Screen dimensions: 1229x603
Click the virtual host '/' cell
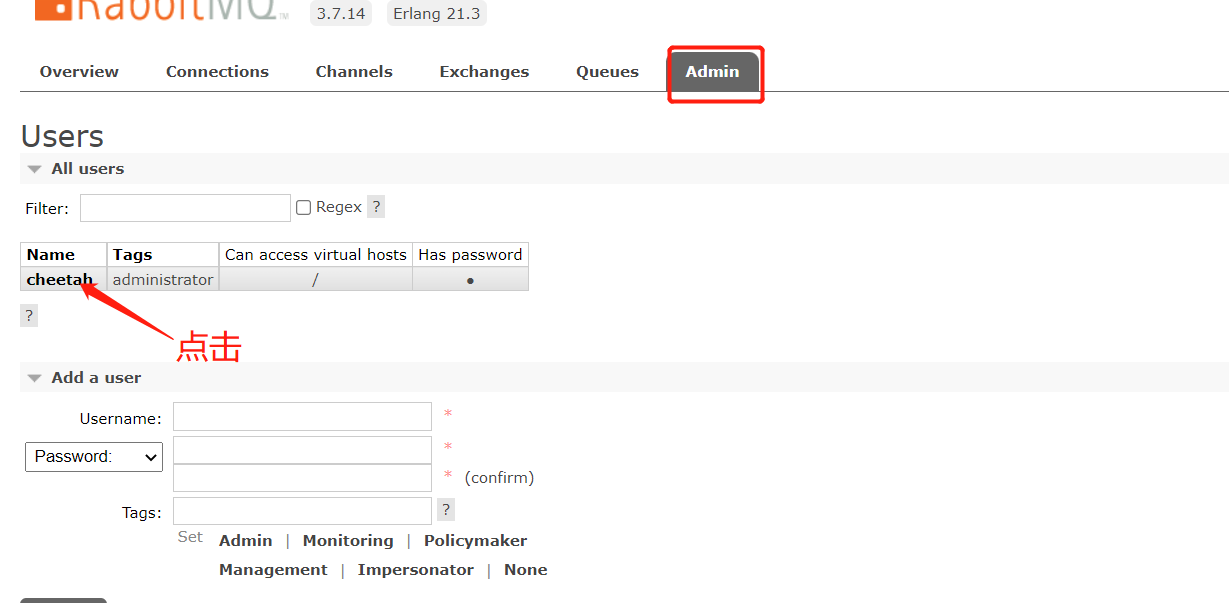[x=316, y=280]
